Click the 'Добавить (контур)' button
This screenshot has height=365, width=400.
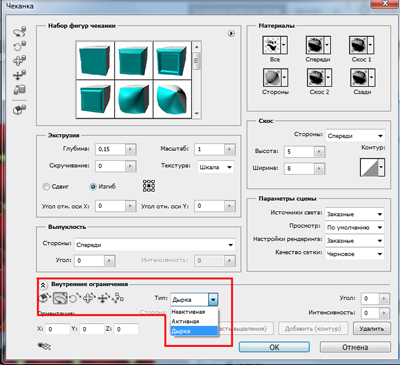(313, 328)
